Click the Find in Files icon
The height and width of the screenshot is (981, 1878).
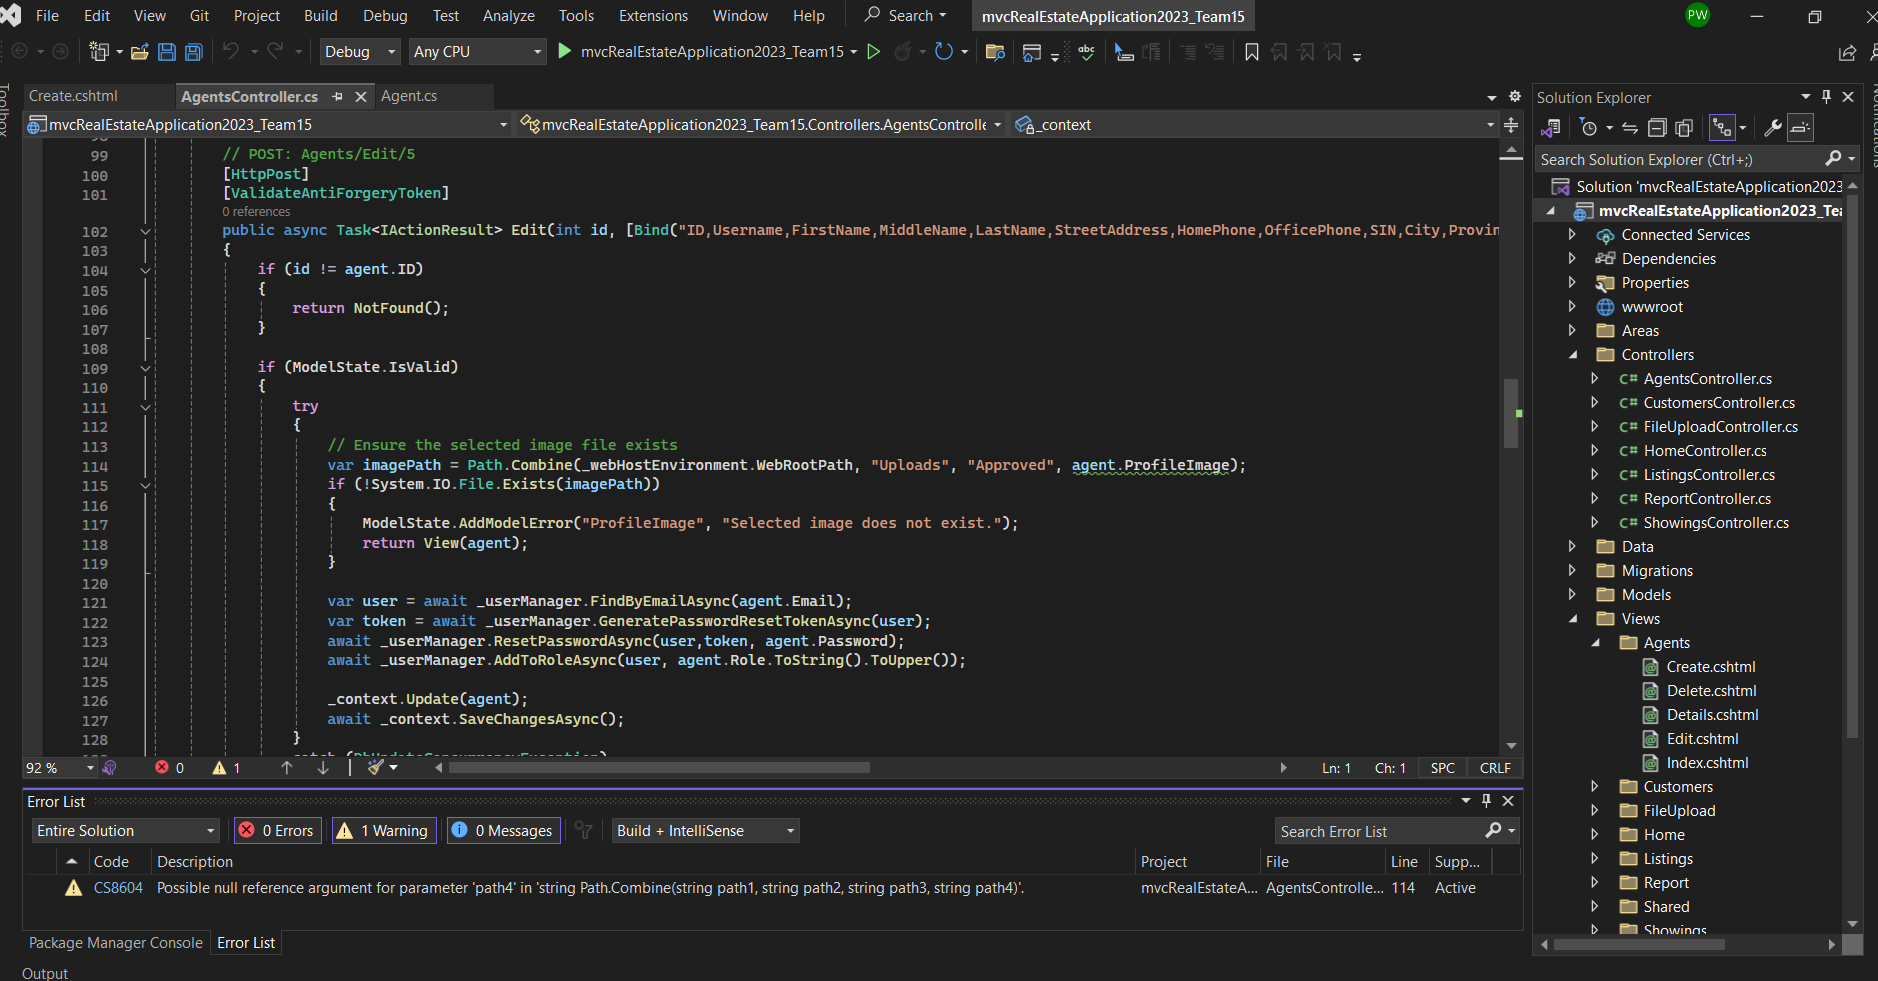click(994, 52)
